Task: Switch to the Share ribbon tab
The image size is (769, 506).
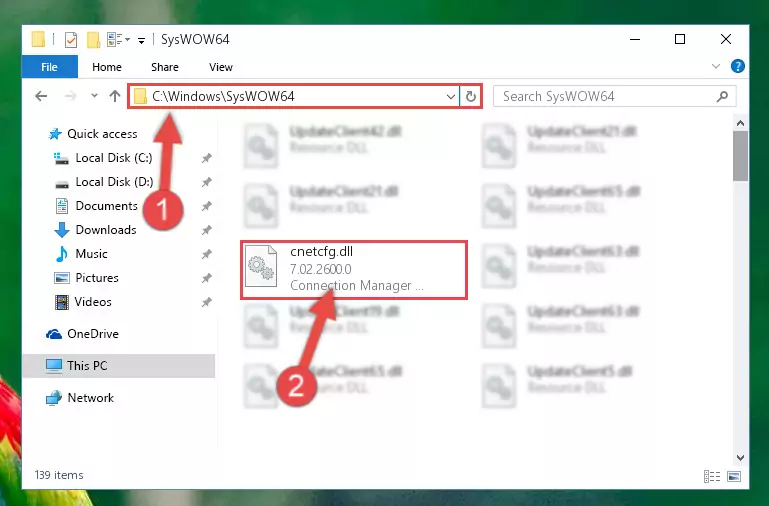Action: coord(165,67)
